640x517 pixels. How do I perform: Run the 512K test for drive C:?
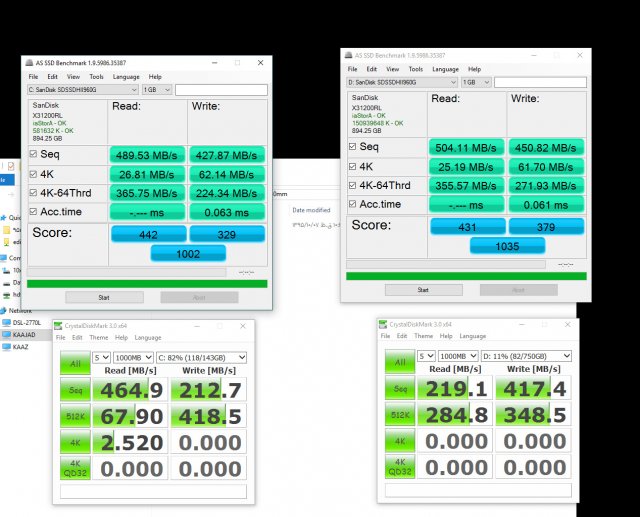point(75,415)
